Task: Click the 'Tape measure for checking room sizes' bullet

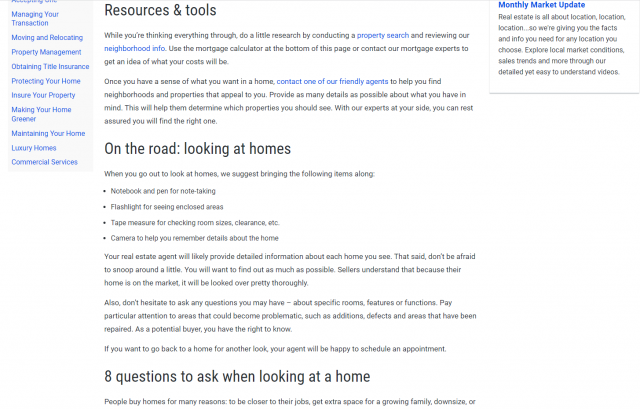Action: coord(195,222)
